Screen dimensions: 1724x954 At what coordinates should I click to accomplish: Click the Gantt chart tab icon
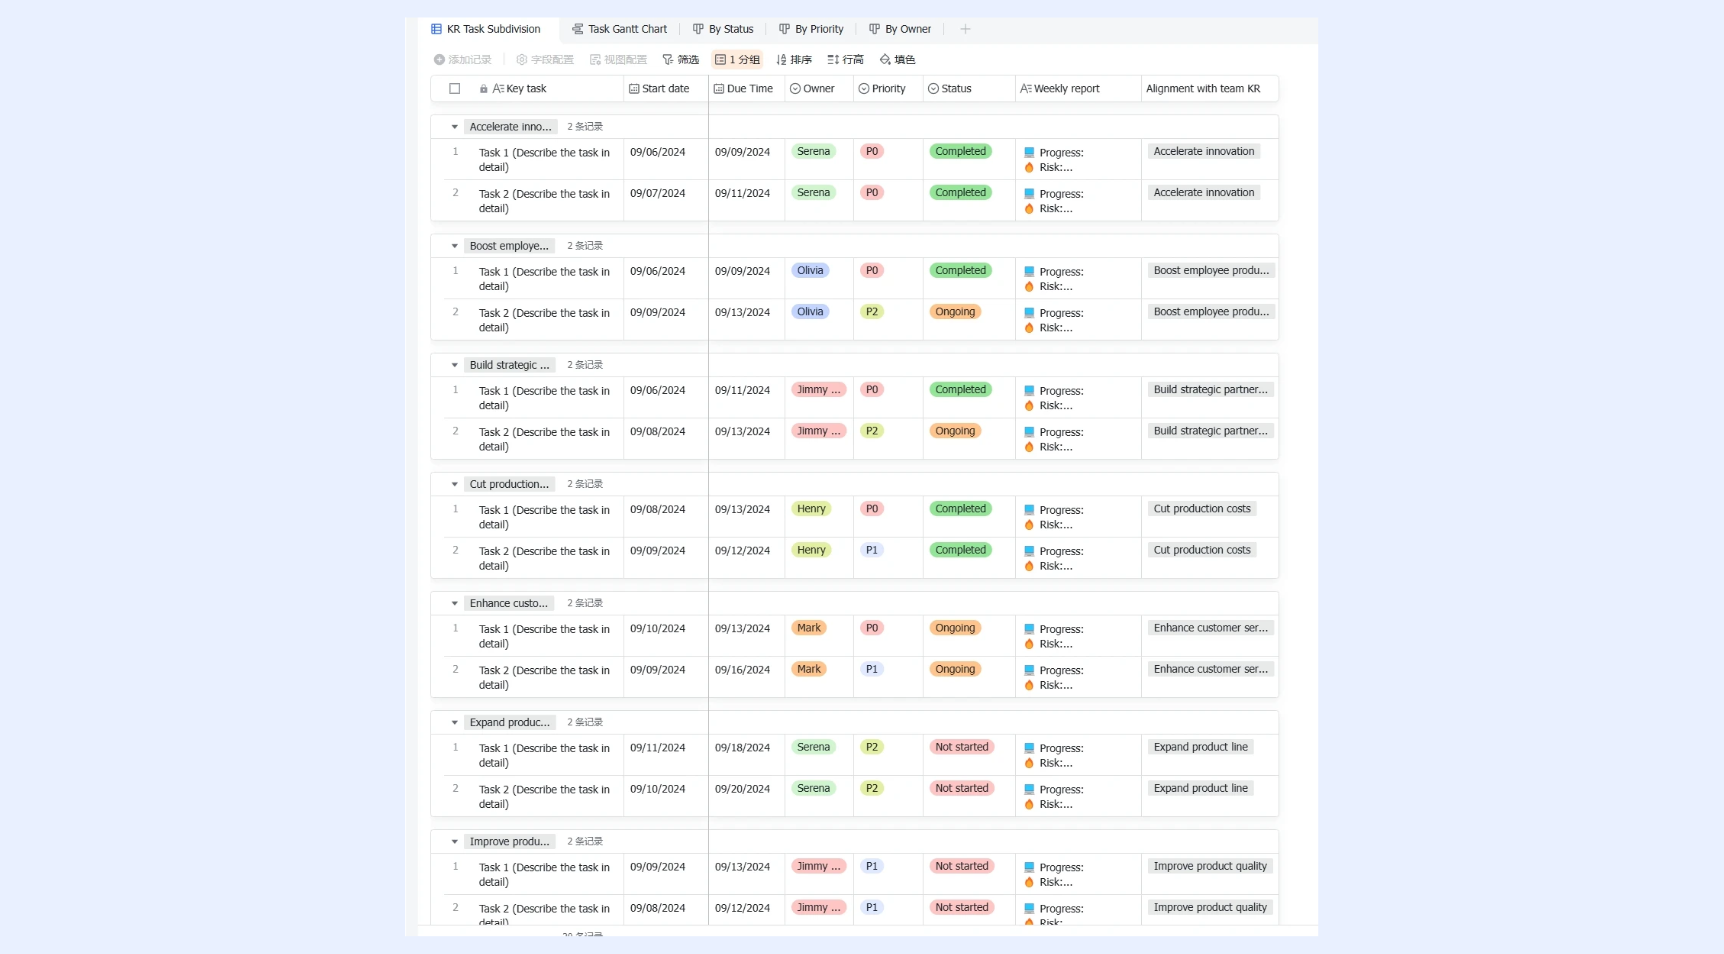tap(578, 29)
